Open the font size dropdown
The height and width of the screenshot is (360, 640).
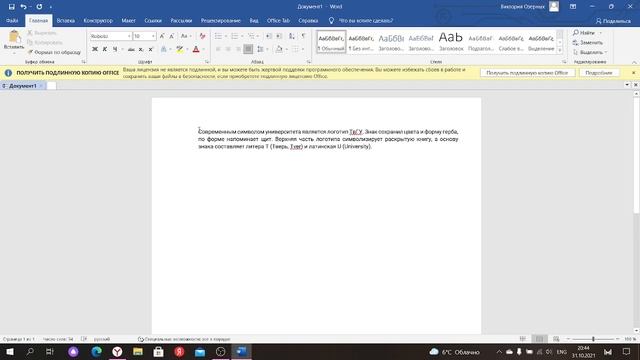153,36
